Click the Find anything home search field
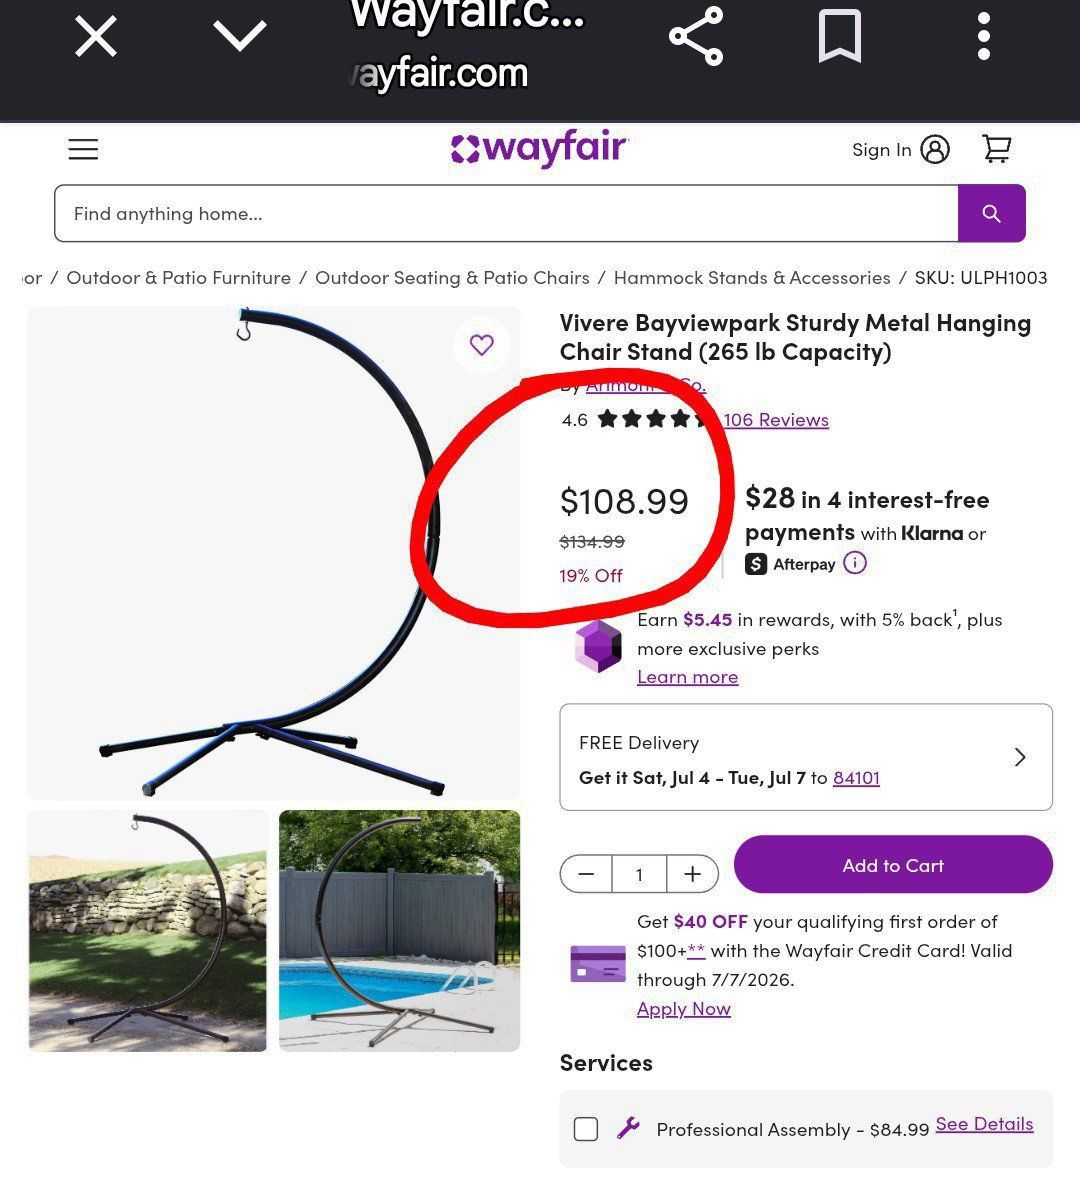1080x1185 pixels. pos(506,213)
